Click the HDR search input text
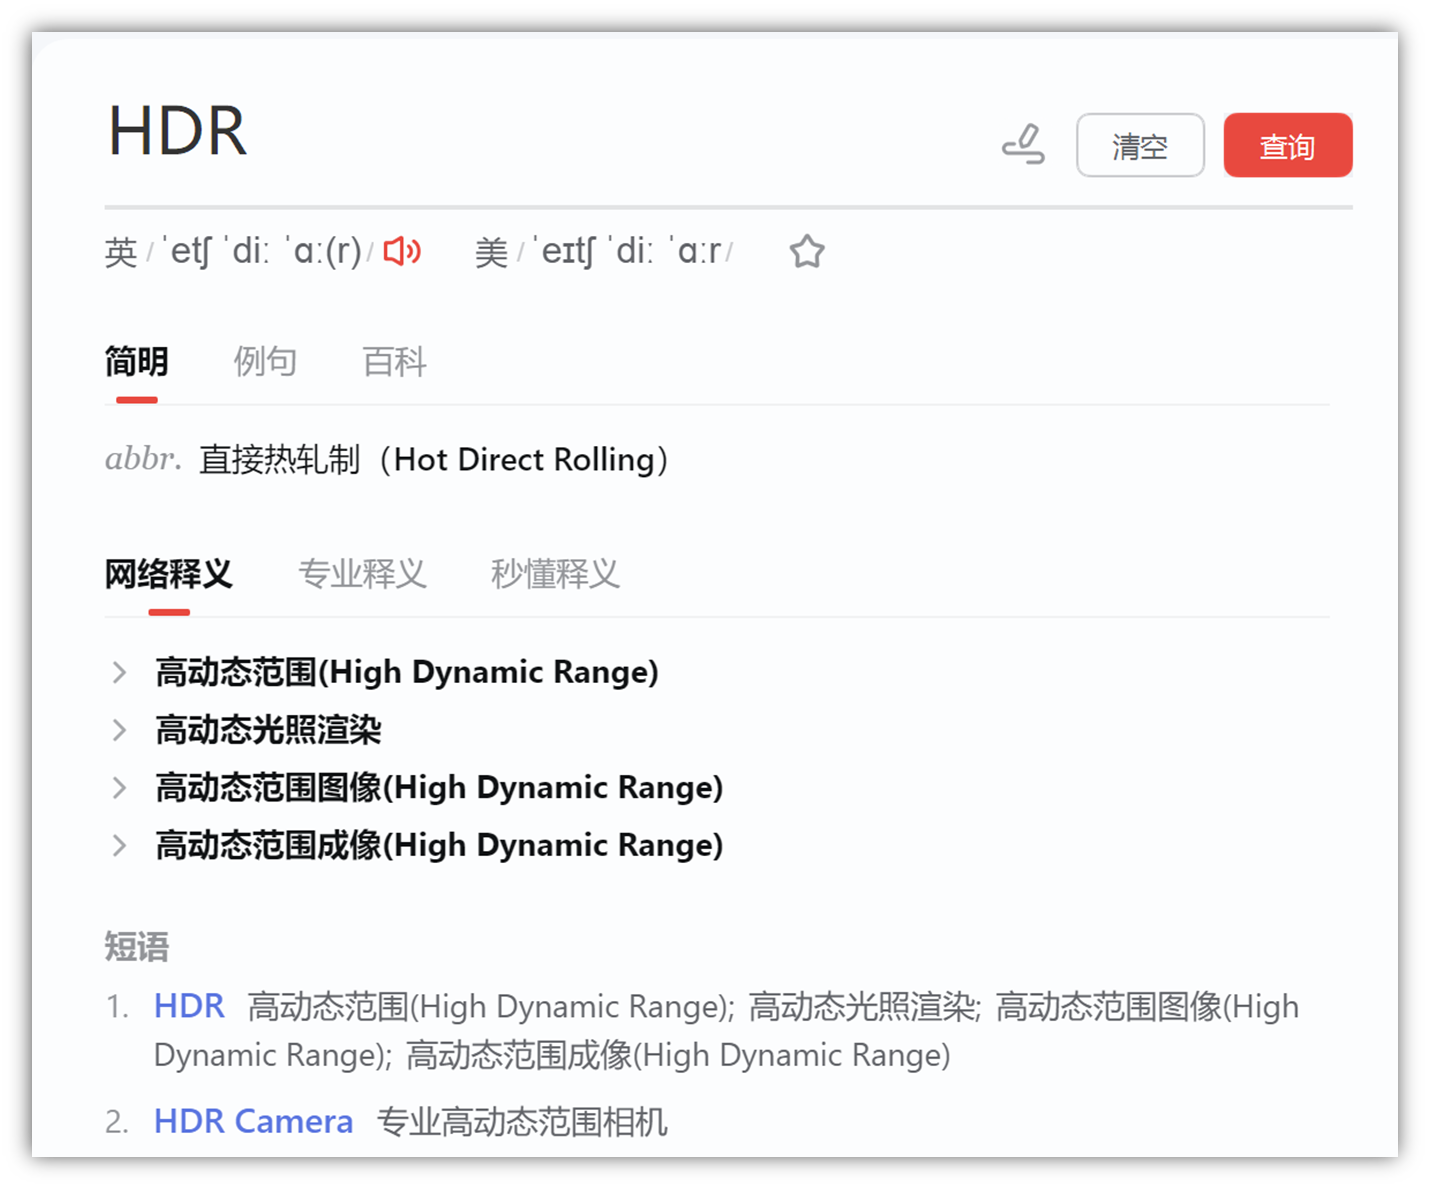The image size is (1430, 1189). 178,132
